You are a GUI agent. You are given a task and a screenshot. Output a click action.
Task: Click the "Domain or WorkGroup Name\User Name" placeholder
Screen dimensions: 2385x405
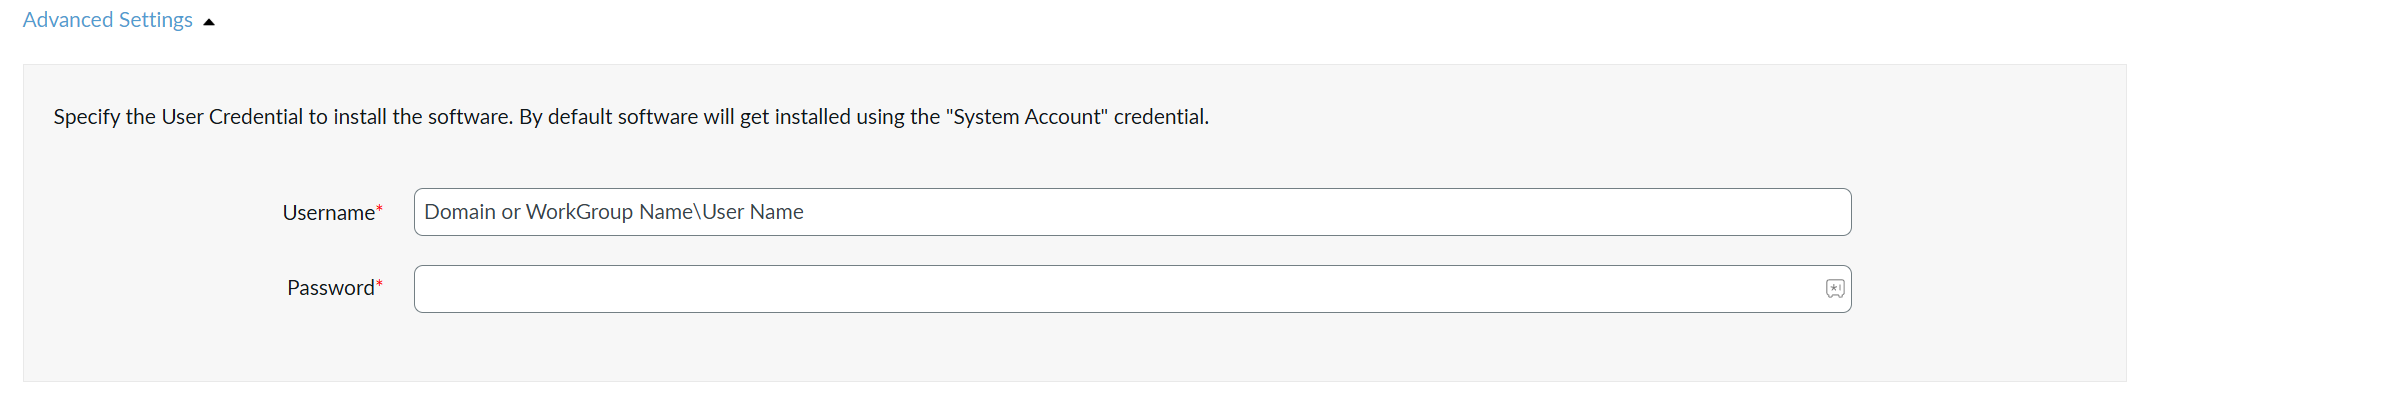click(x=614, y=212)
